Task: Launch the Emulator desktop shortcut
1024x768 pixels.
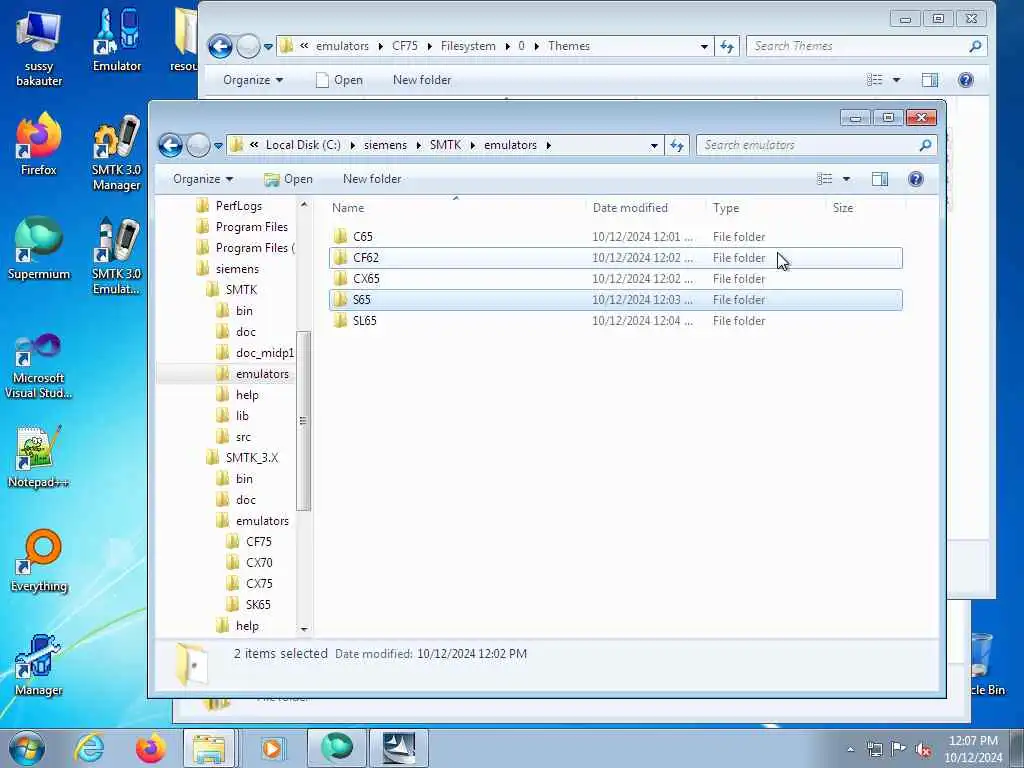Action: 116,40
